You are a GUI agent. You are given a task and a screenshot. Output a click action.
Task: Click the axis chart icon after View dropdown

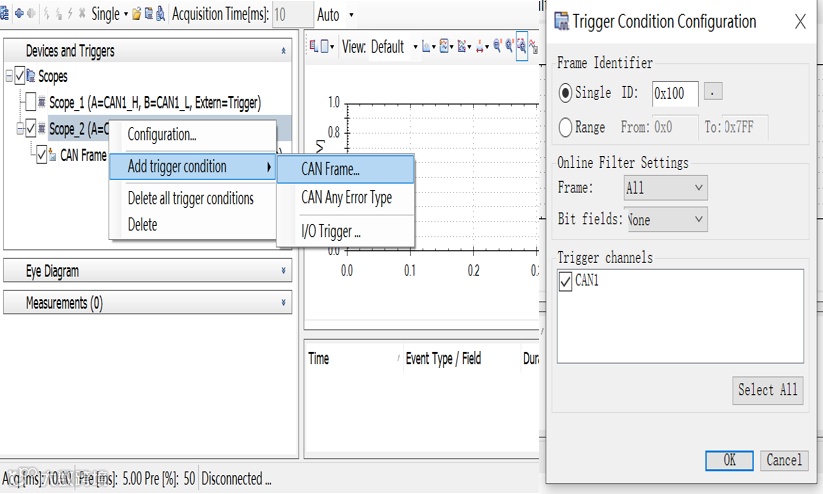click(426, 47)
